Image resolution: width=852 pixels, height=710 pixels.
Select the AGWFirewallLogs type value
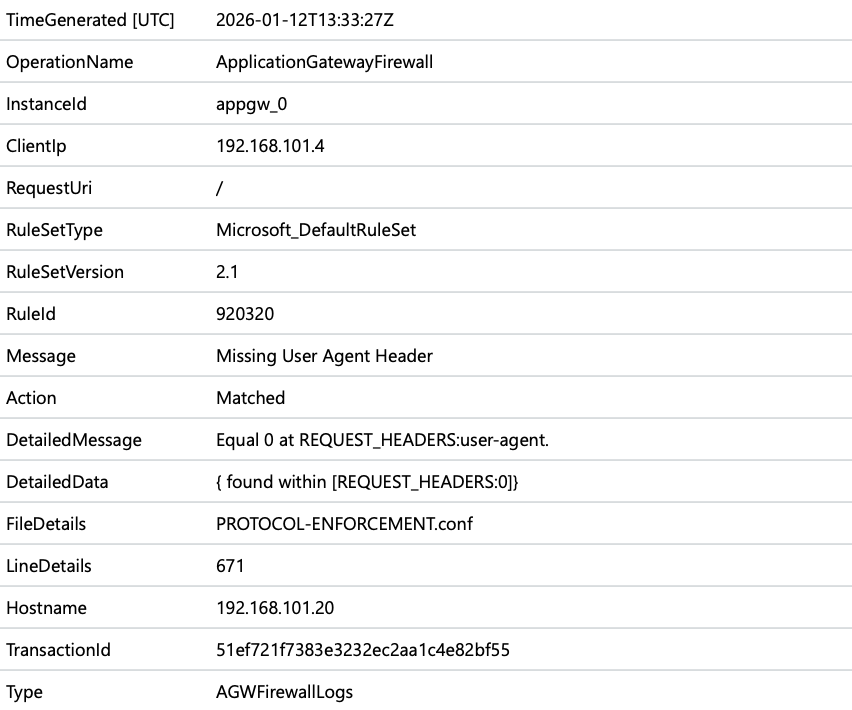284,693
